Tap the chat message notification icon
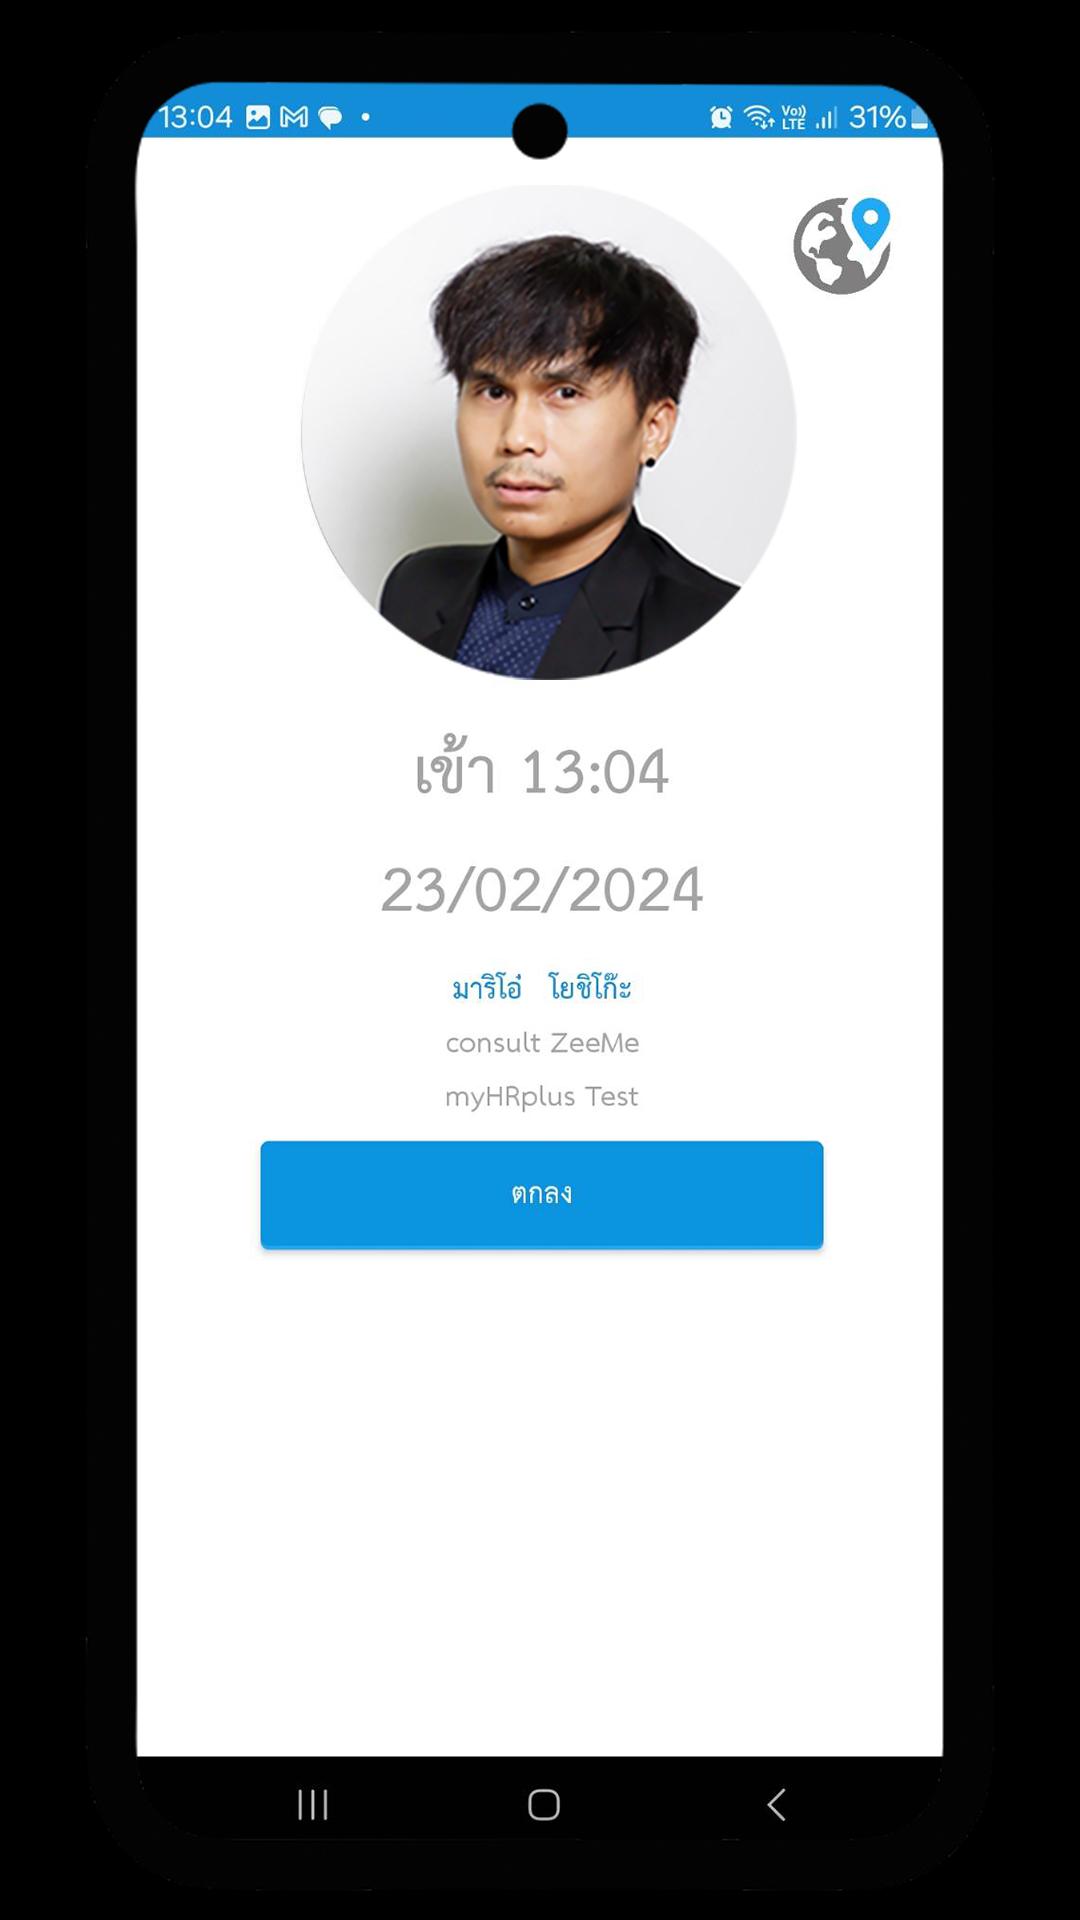This screenshot has height=1920, width=1080. (x=330, y=118)
